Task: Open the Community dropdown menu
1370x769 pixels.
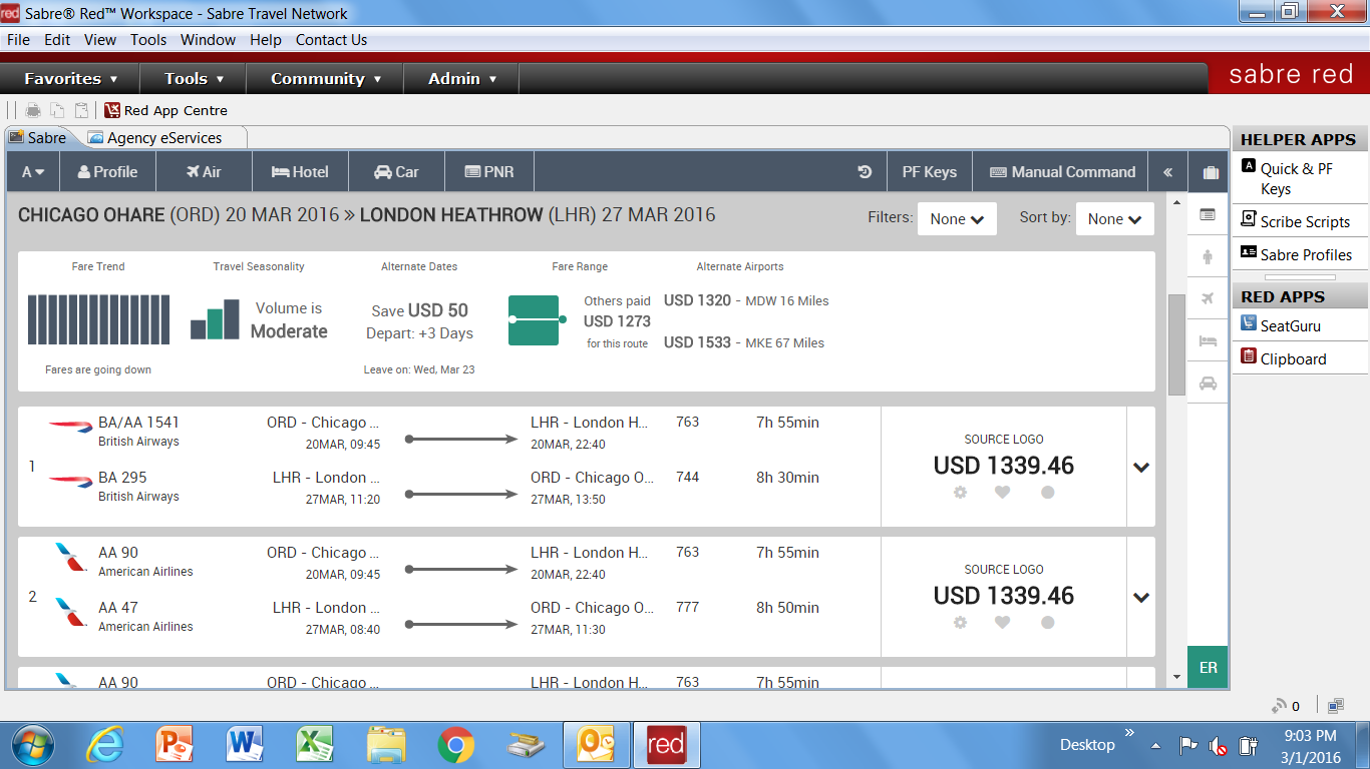Action: (x=325, y=78)
